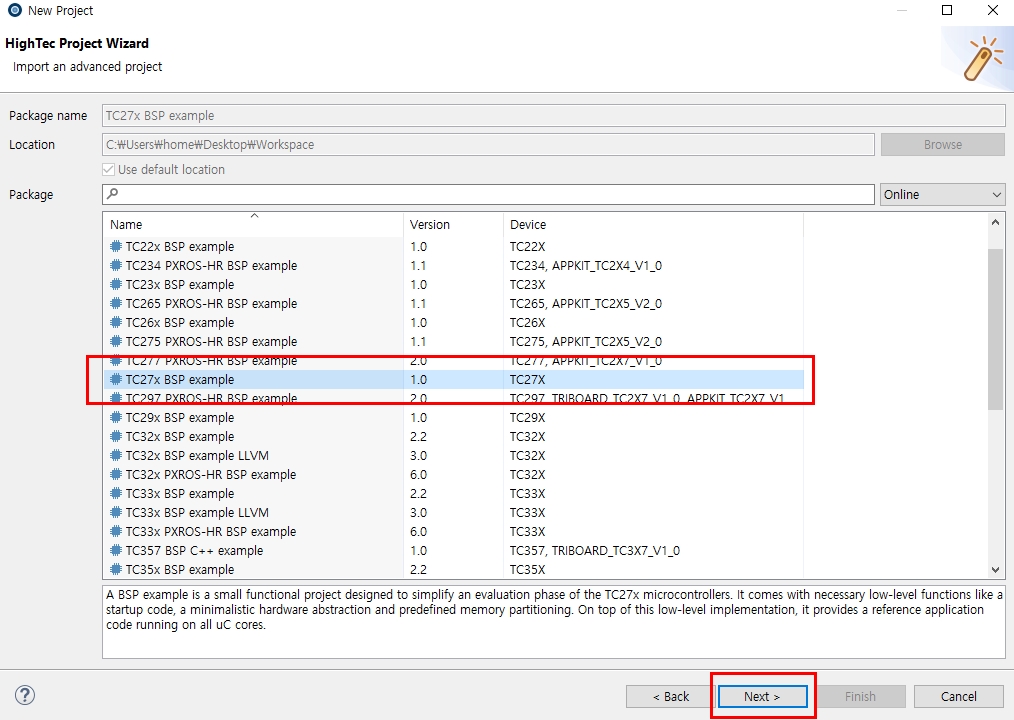Click the Back button
Screen dimensions: 1014x720
[671, 697]
